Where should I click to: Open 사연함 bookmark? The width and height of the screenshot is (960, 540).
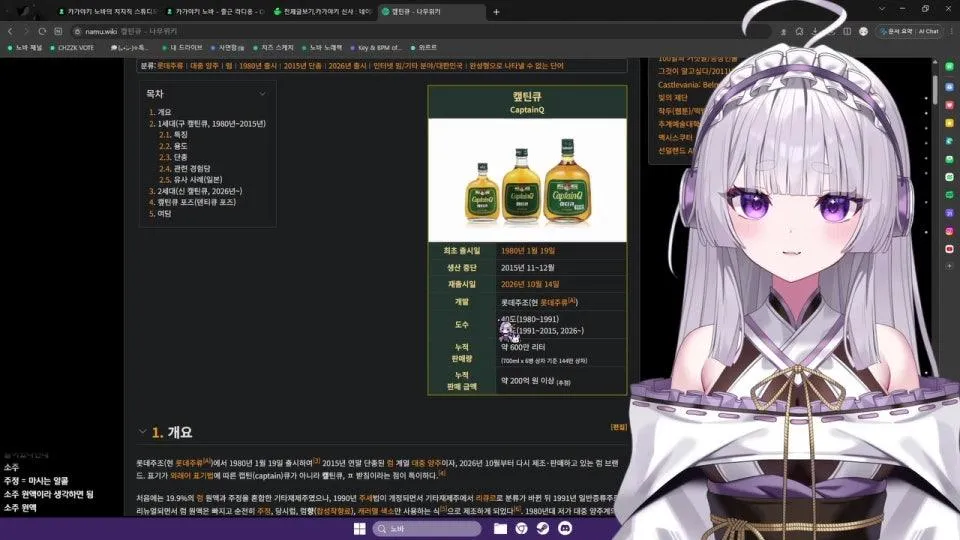click(227, 48)
